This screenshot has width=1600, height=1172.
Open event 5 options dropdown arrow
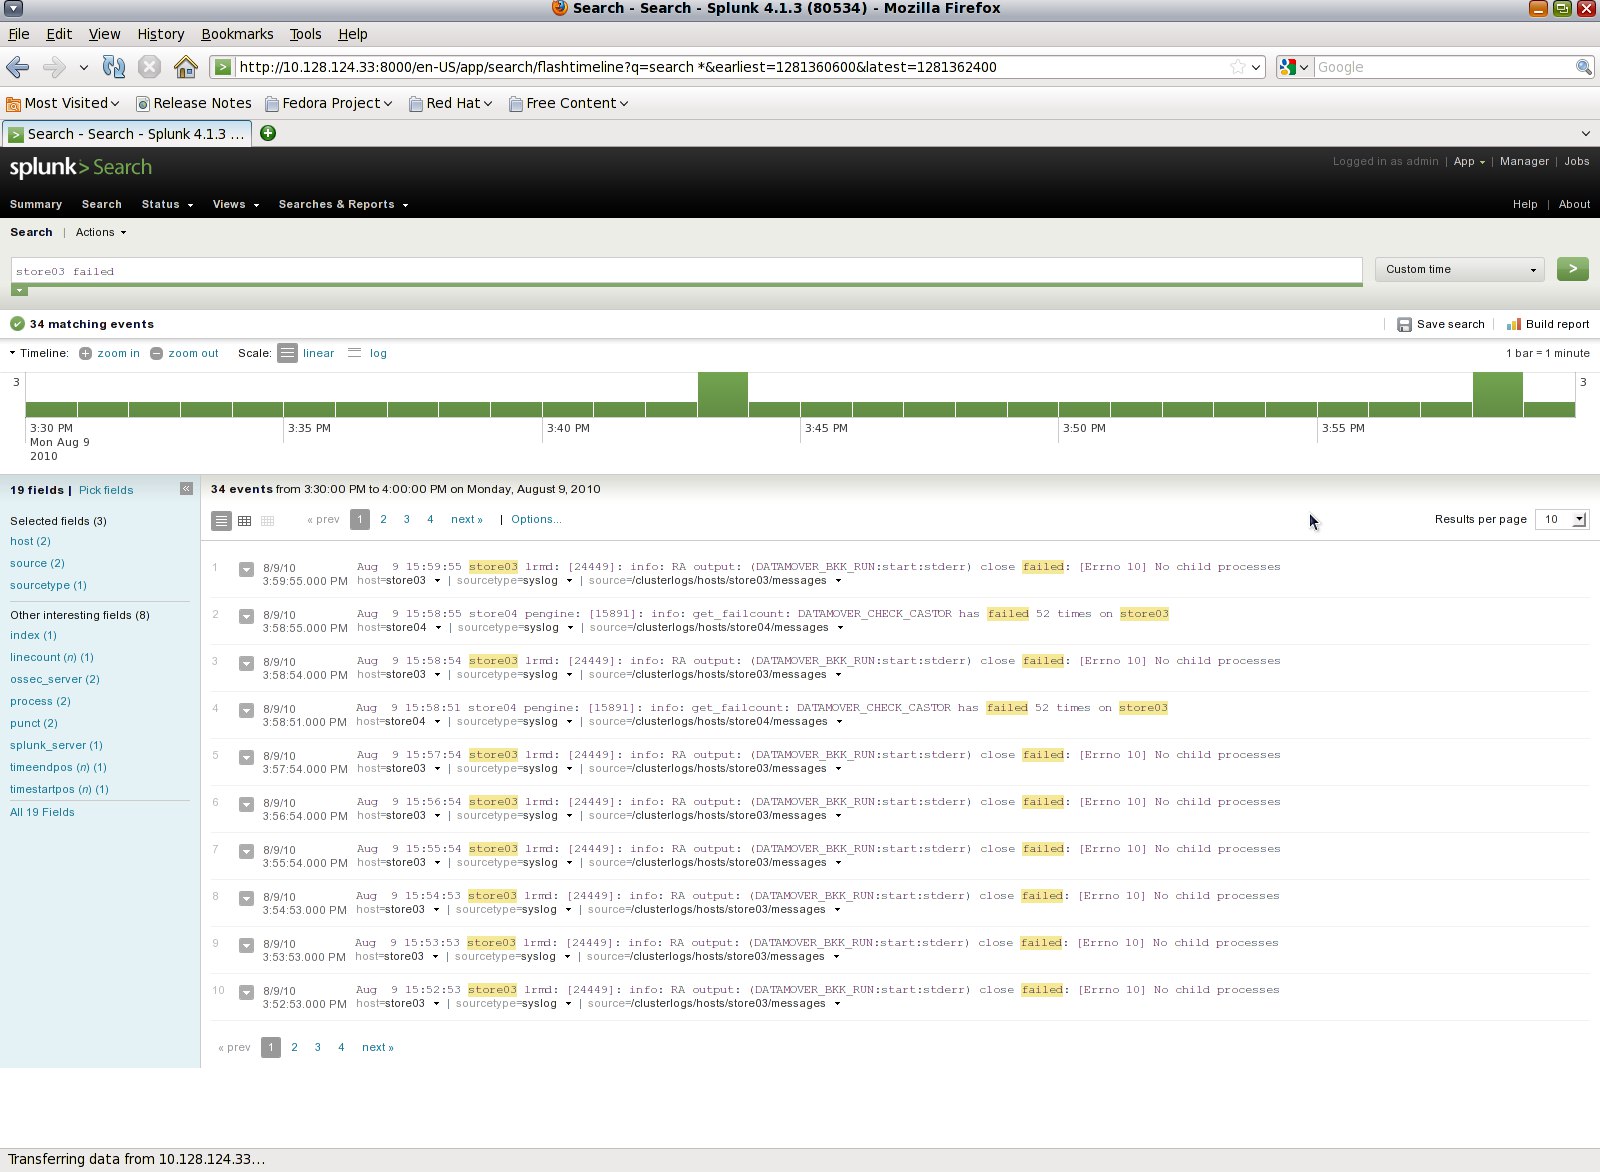coord(246,758)
